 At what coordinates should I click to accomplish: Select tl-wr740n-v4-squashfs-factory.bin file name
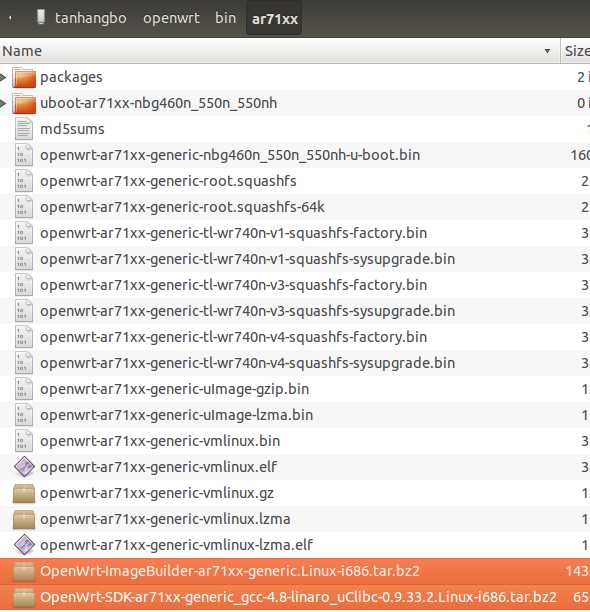tap(234, 337)
